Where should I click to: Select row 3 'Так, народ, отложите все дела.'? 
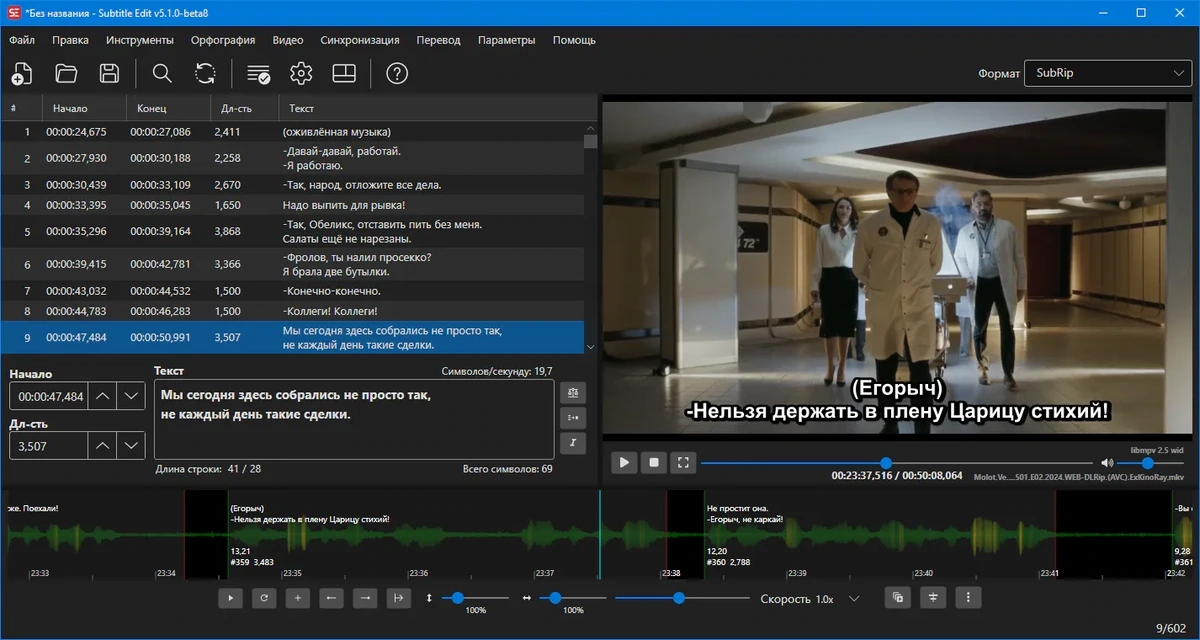(292, 185)
